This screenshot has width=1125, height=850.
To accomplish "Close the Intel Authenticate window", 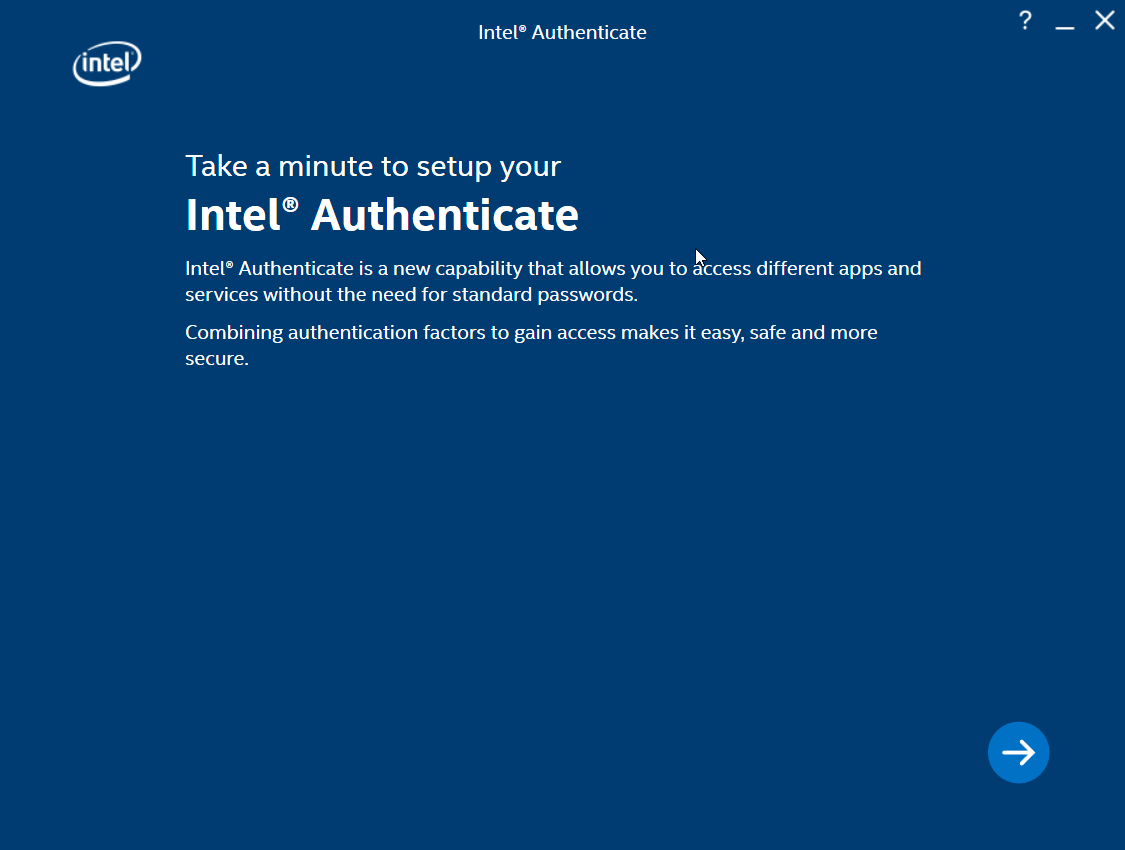I will click(x=1105, y=20).
